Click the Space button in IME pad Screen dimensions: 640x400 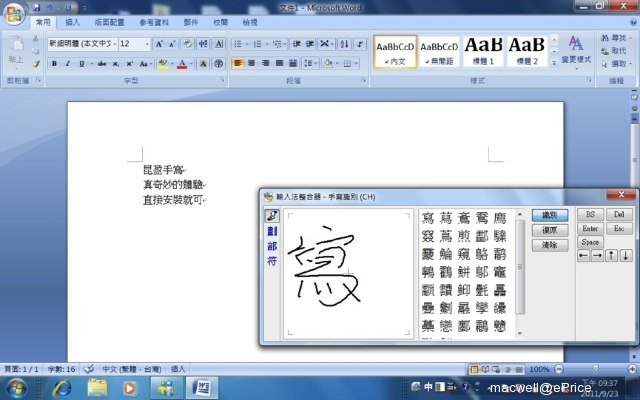[590, 242]
